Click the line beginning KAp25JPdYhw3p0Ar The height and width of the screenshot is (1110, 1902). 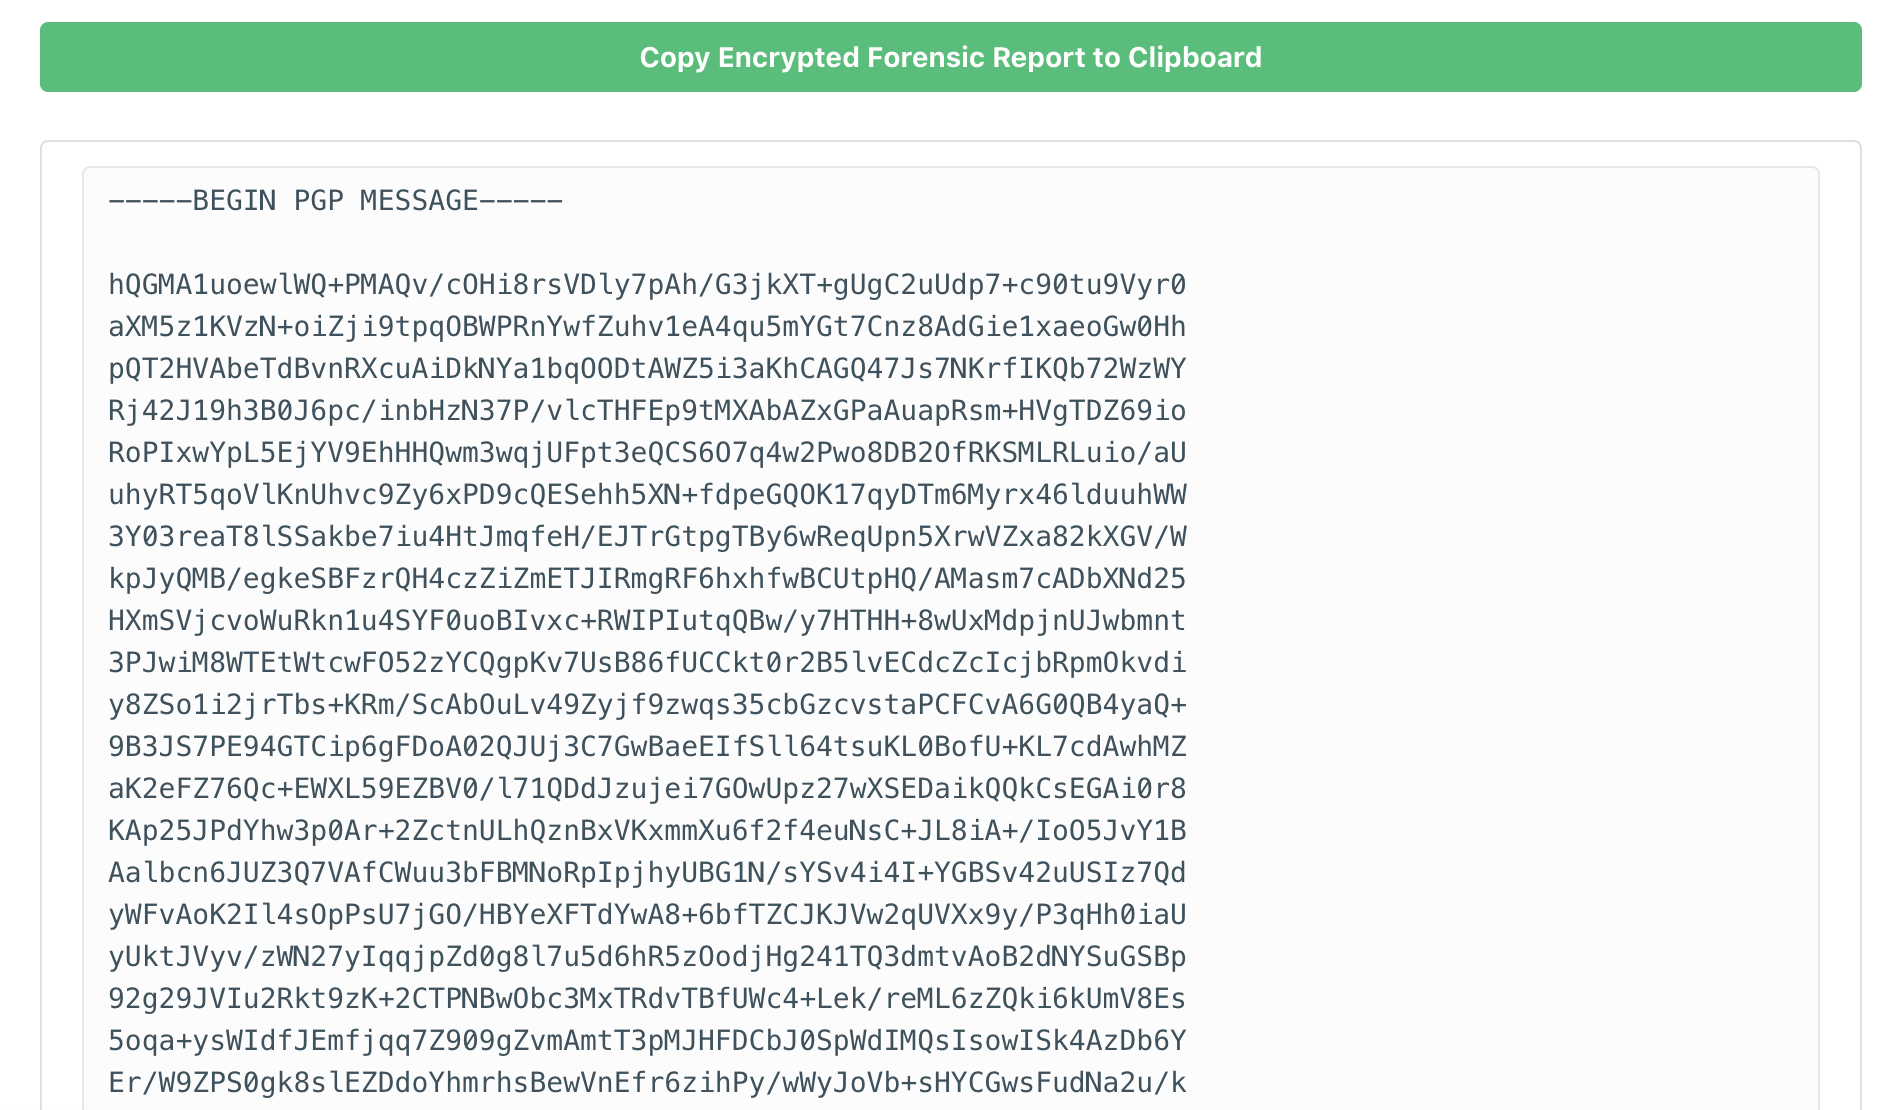[646, 831]
